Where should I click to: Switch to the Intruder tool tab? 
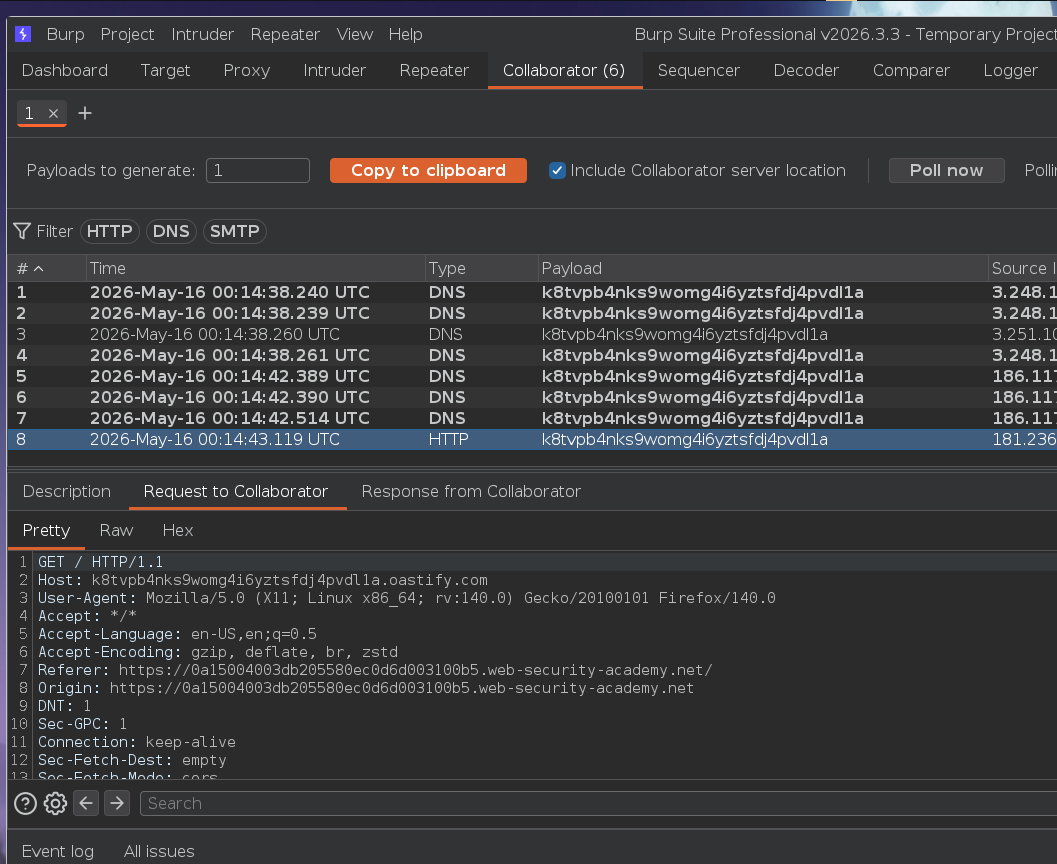coord(334,71)
